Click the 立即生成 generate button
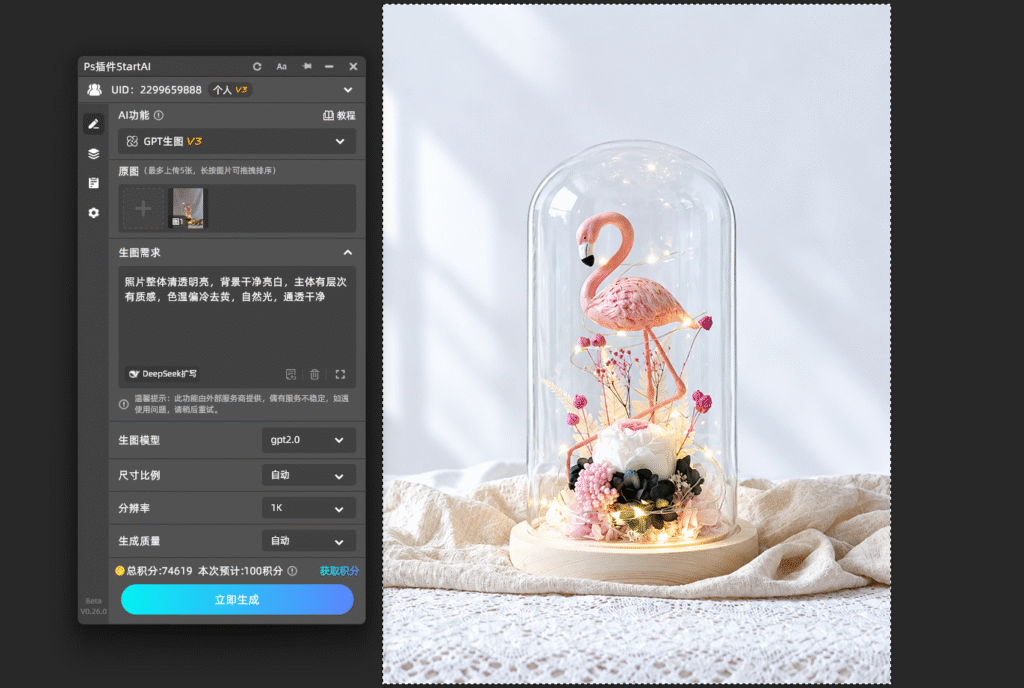1024x688 pixels. click(237, 599)
